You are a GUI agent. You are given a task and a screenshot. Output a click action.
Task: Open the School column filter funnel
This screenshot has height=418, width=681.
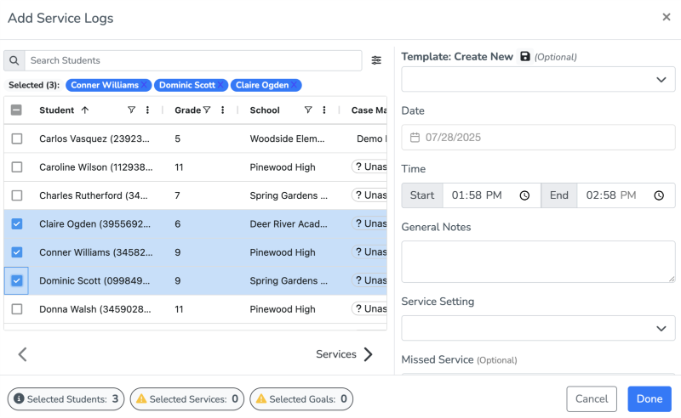point(308,110)
